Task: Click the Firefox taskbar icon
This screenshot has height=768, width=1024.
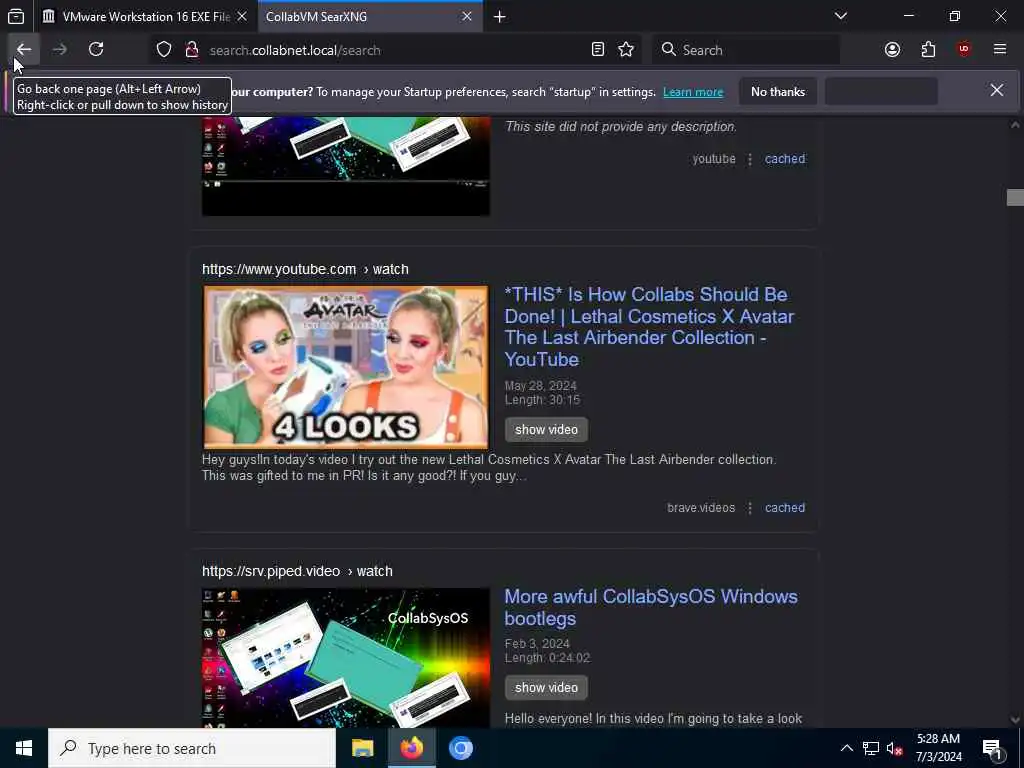Action: coord(411,748)
